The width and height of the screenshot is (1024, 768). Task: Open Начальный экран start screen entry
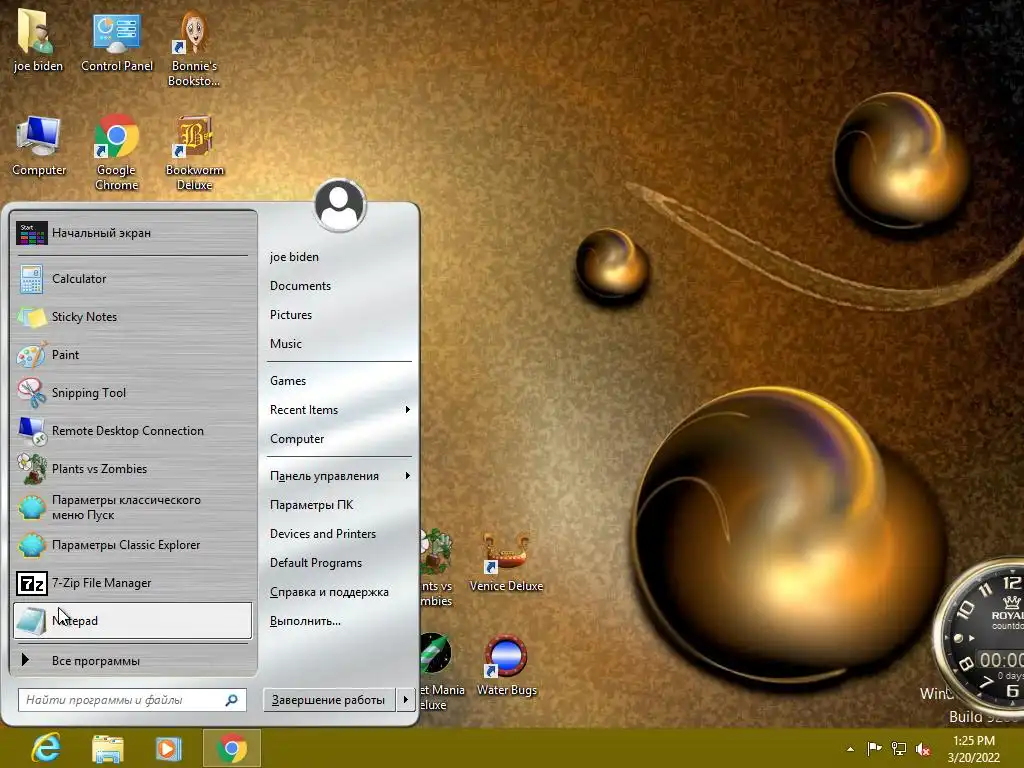point(132,232)
